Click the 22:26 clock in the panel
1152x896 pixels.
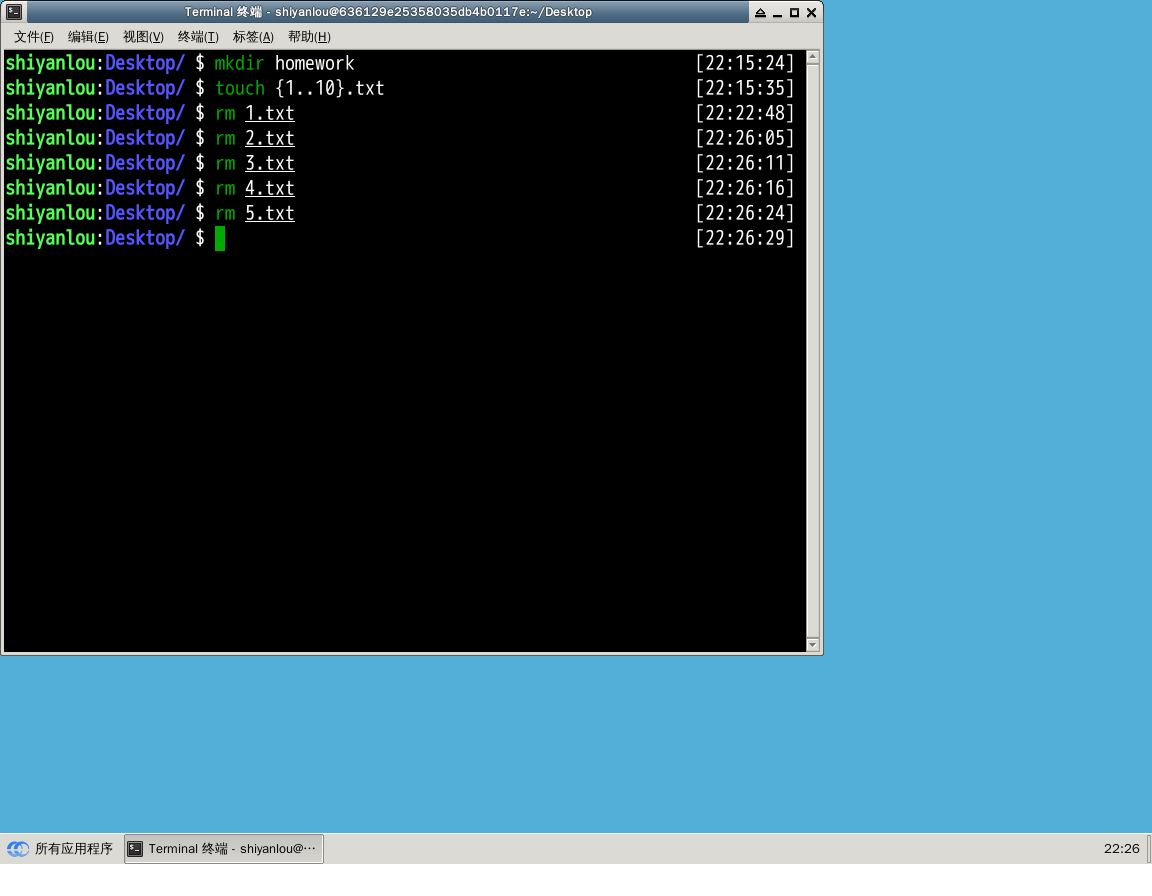click(1121, 849)
